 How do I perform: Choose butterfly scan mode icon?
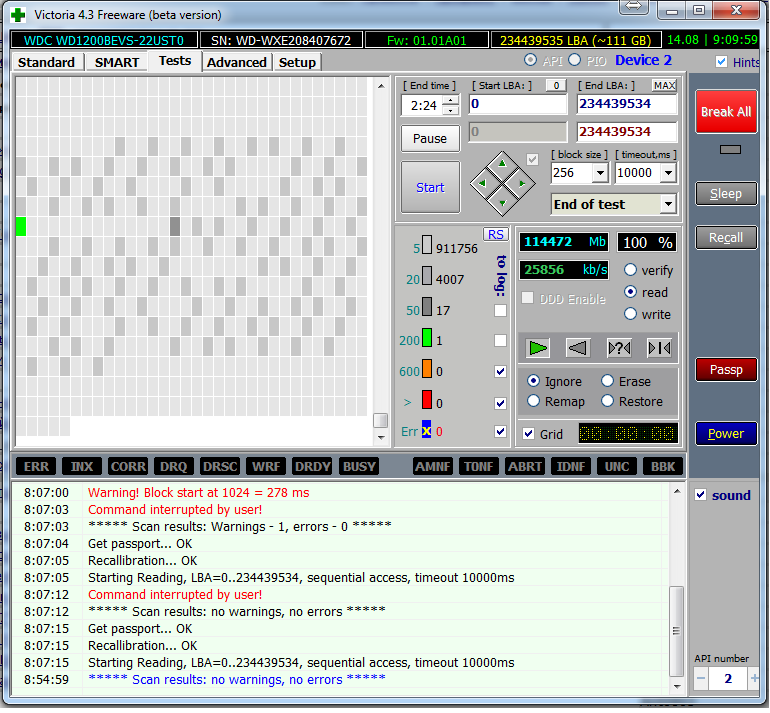coord(659,348)
